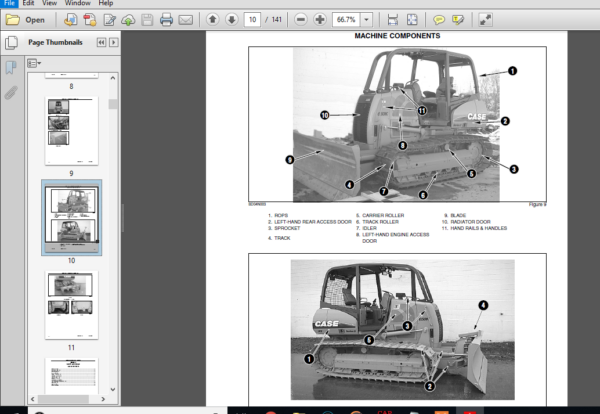Screen dimensions: 600x414
Task: Click the panel expand right arrow button
Action: 114,42
